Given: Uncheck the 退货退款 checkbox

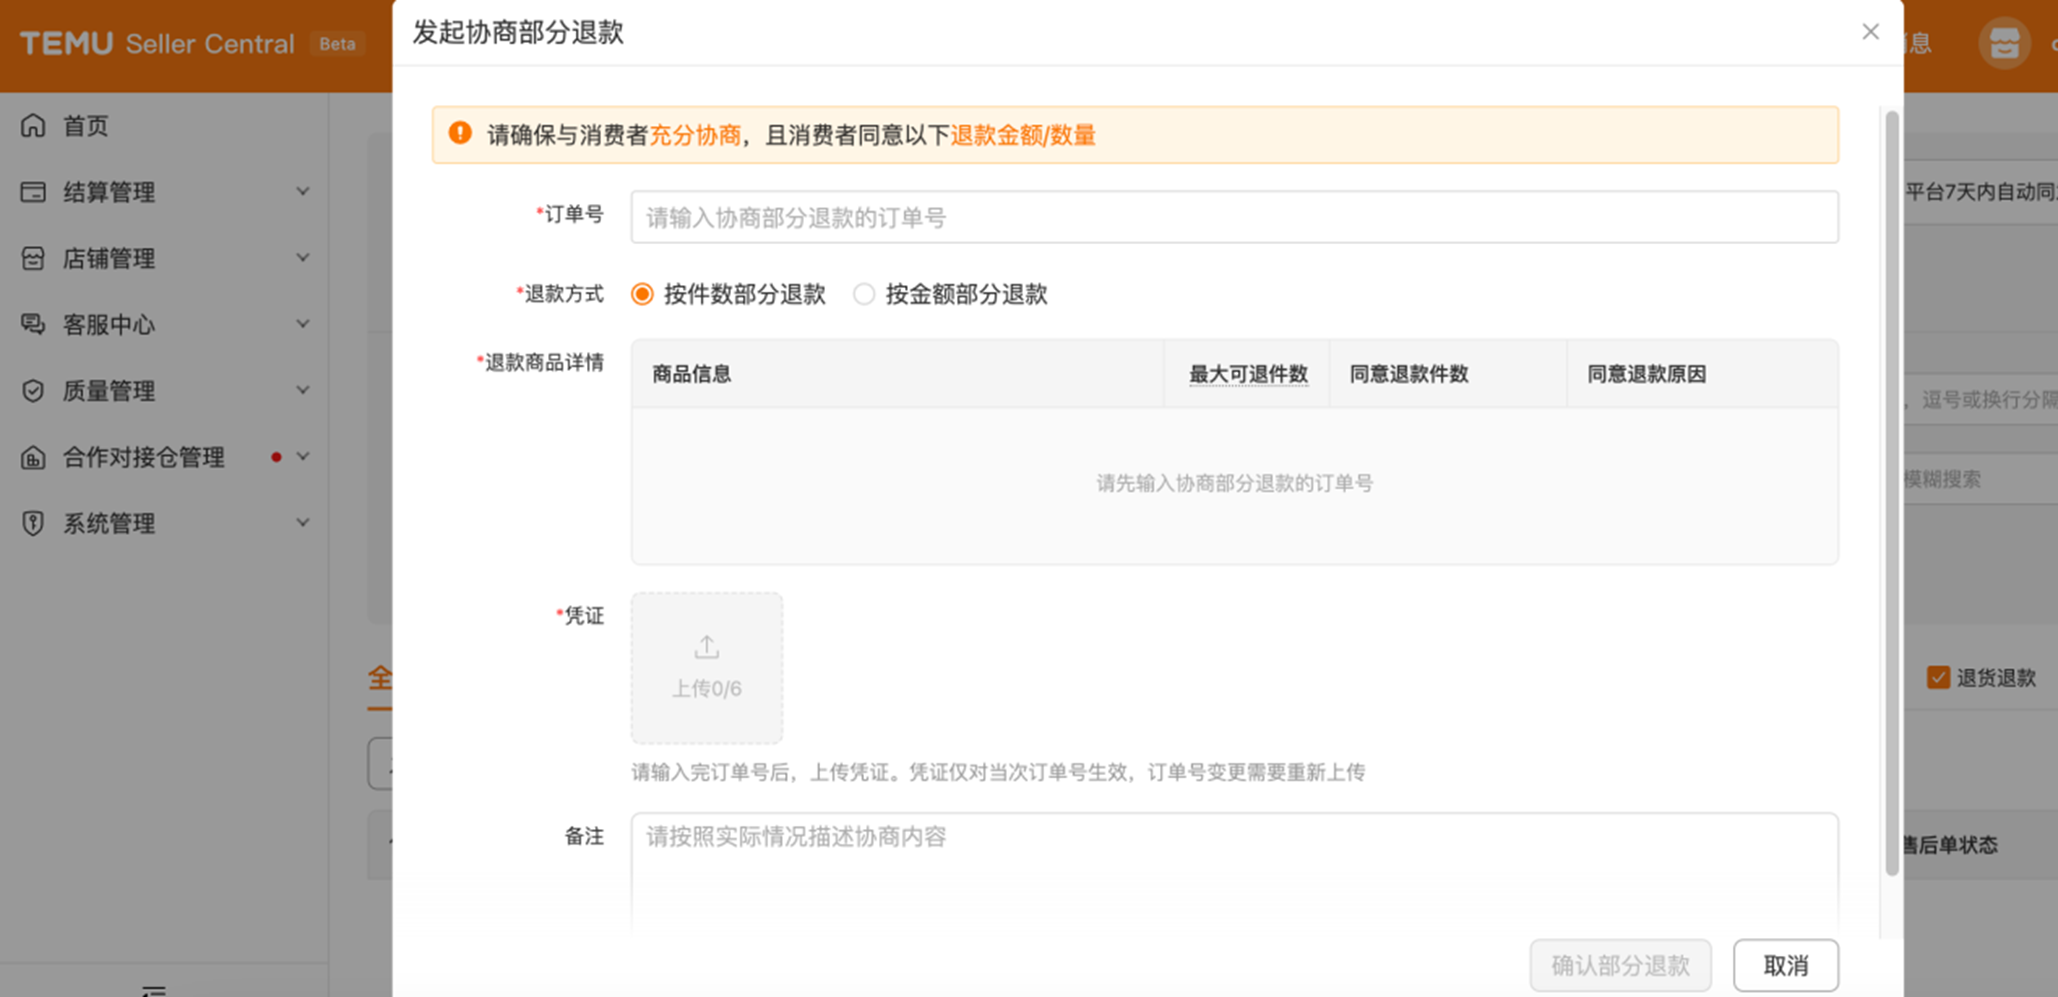Looking at the screenshot, I should pos(1938,678).
